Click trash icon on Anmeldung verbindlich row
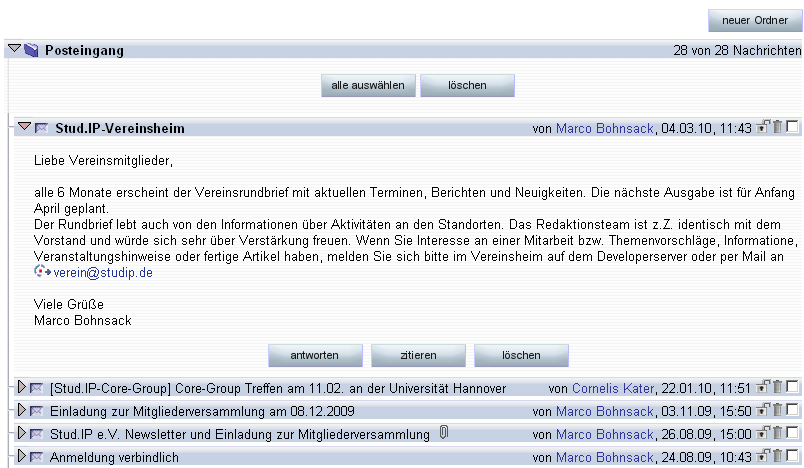The height and width of the screenshot is (468, 804). click(x=777, y=455)
